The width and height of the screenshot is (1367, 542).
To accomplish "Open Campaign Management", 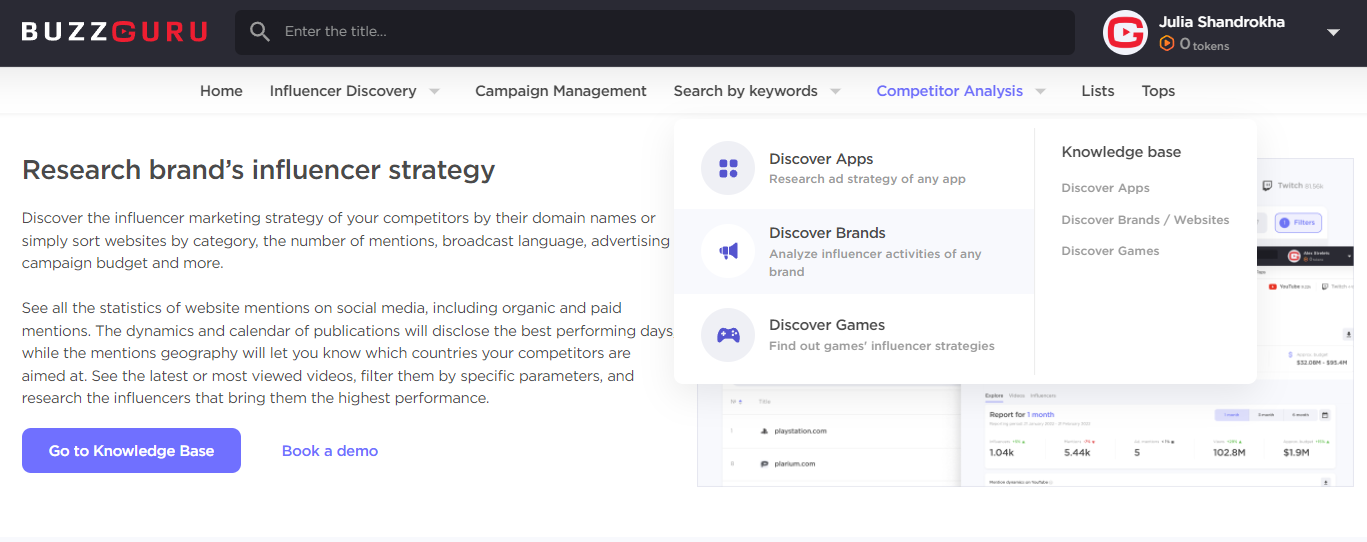I will pos(561,91).
